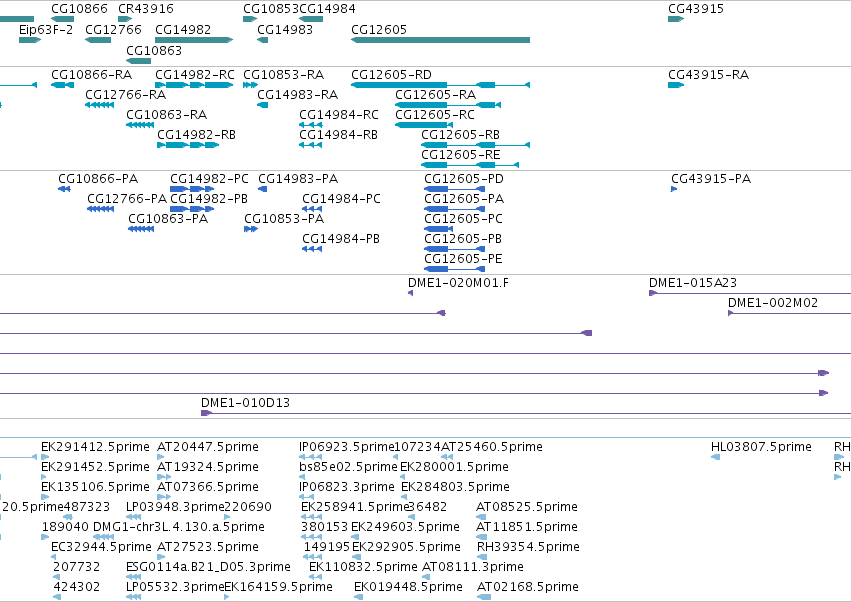Select transcript CG10866-RA label
The height and width of the screenshot is (602, 851).
[x=92, y=74]
